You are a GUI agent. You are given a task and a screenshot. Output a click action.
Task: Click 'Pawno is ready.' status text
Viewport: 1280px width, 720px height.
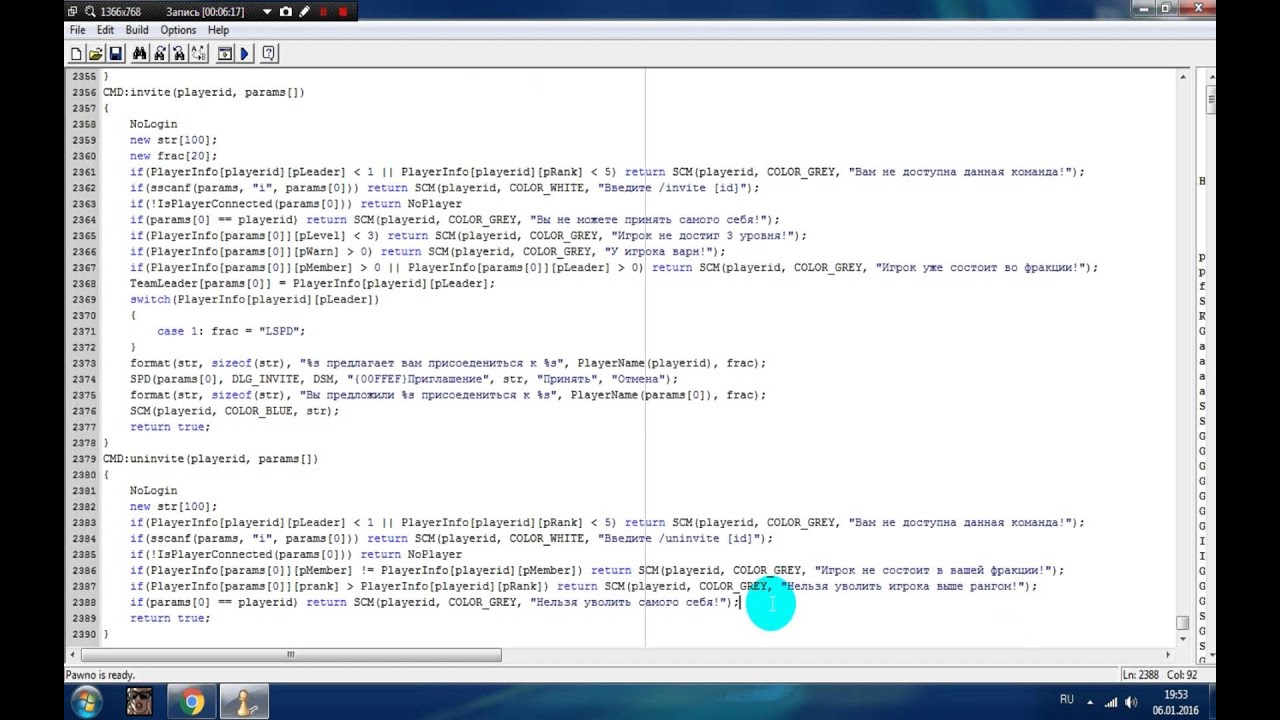(100, 675)
